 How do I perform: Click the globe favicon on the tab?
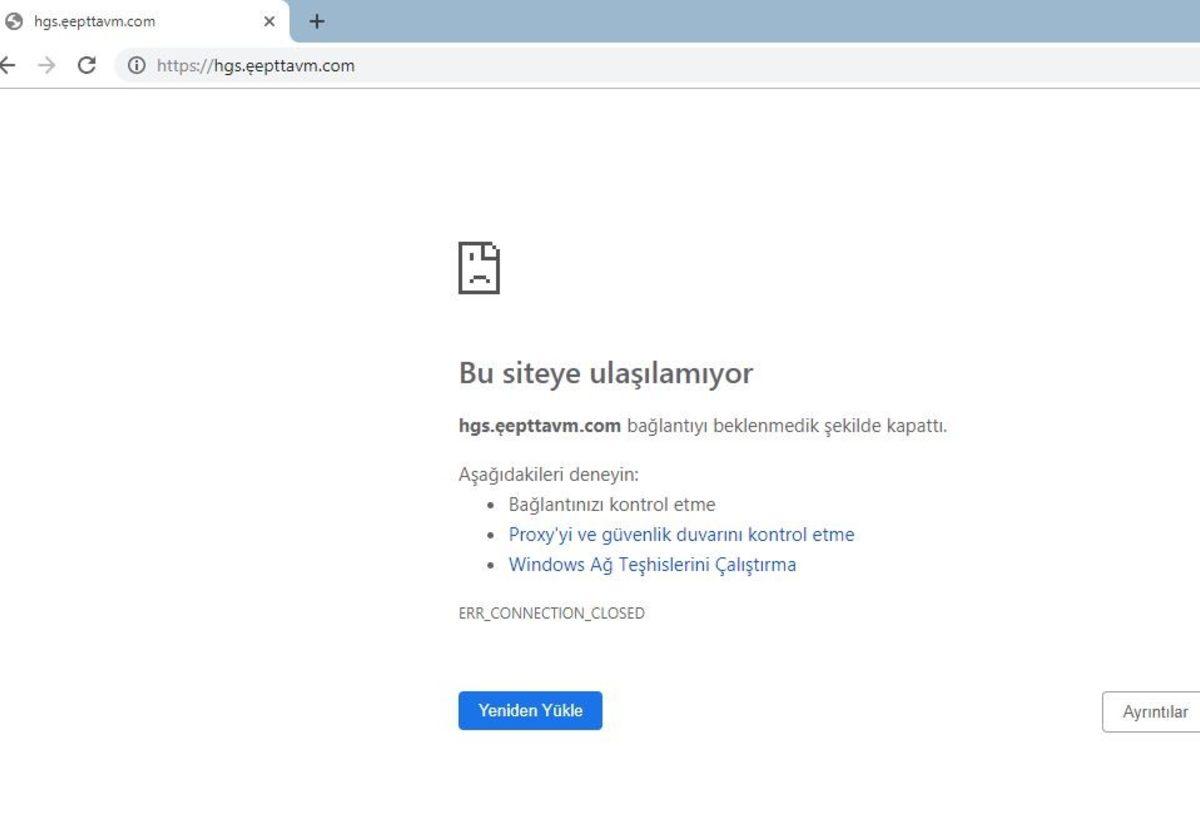click(x=14, y=21)
